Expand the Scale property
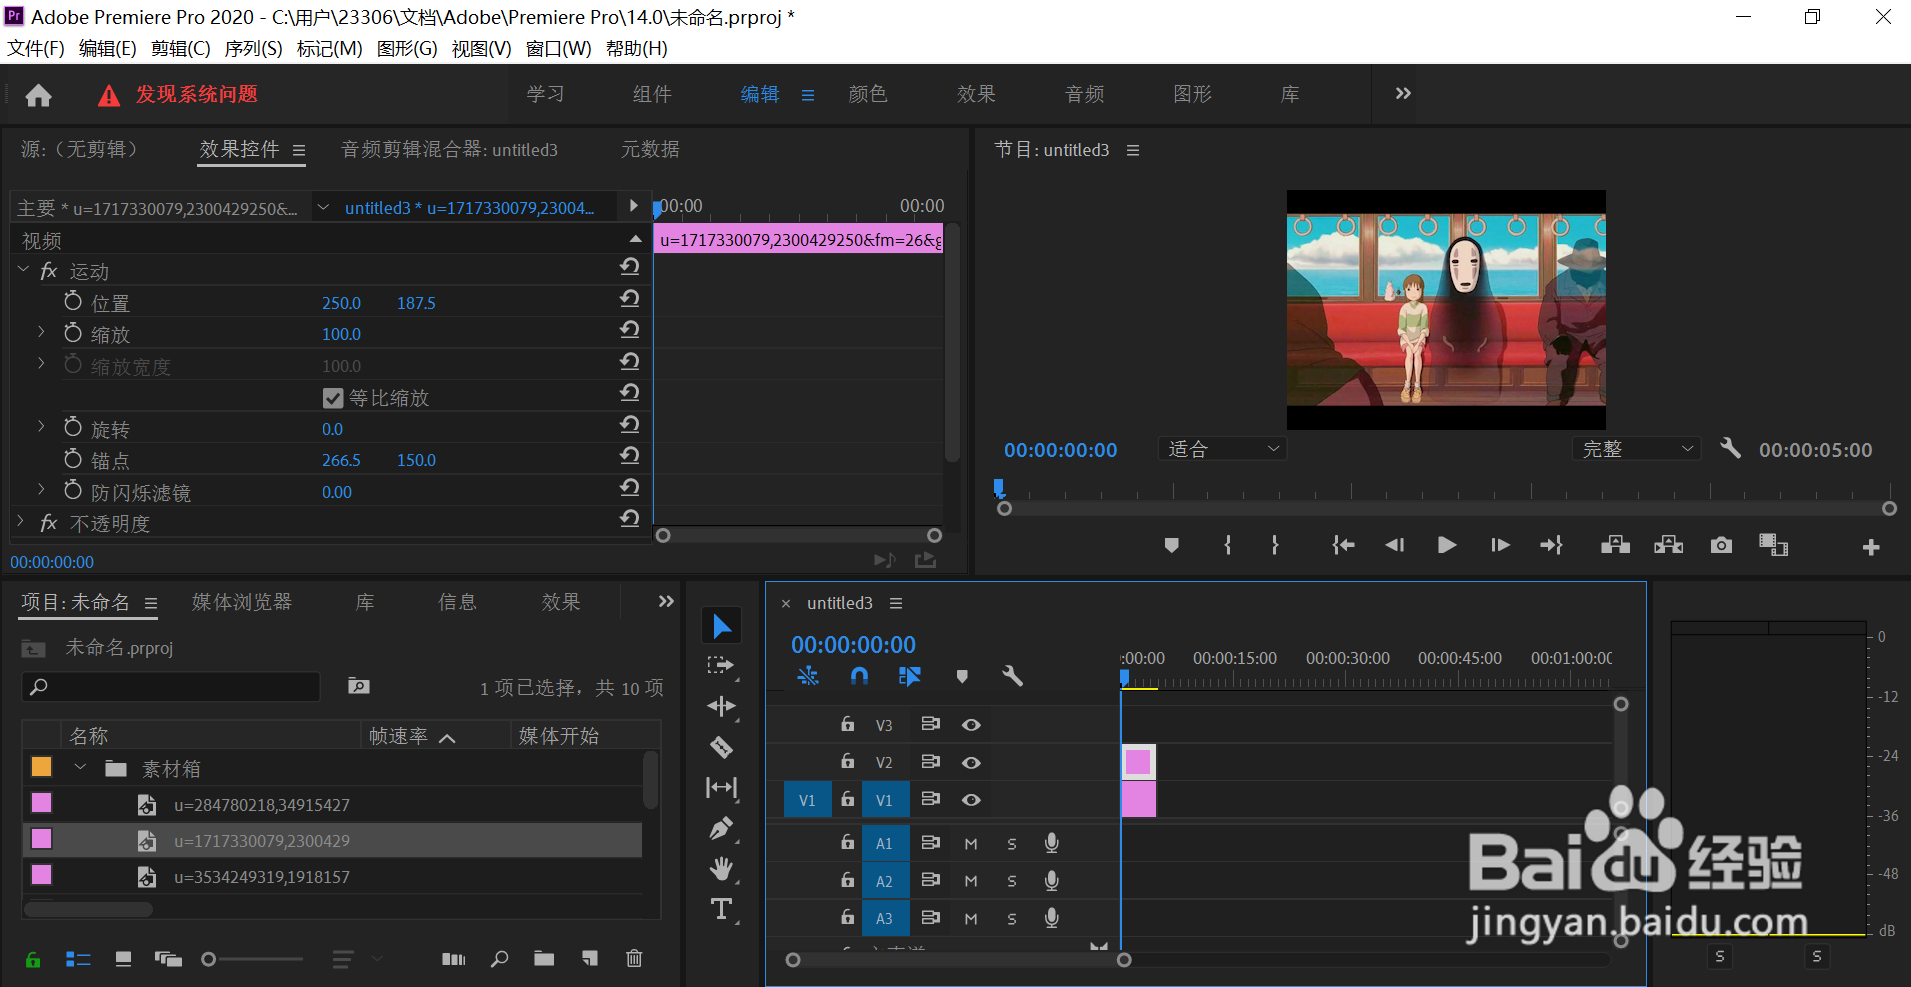The image size is (1911, 987). 41,331
